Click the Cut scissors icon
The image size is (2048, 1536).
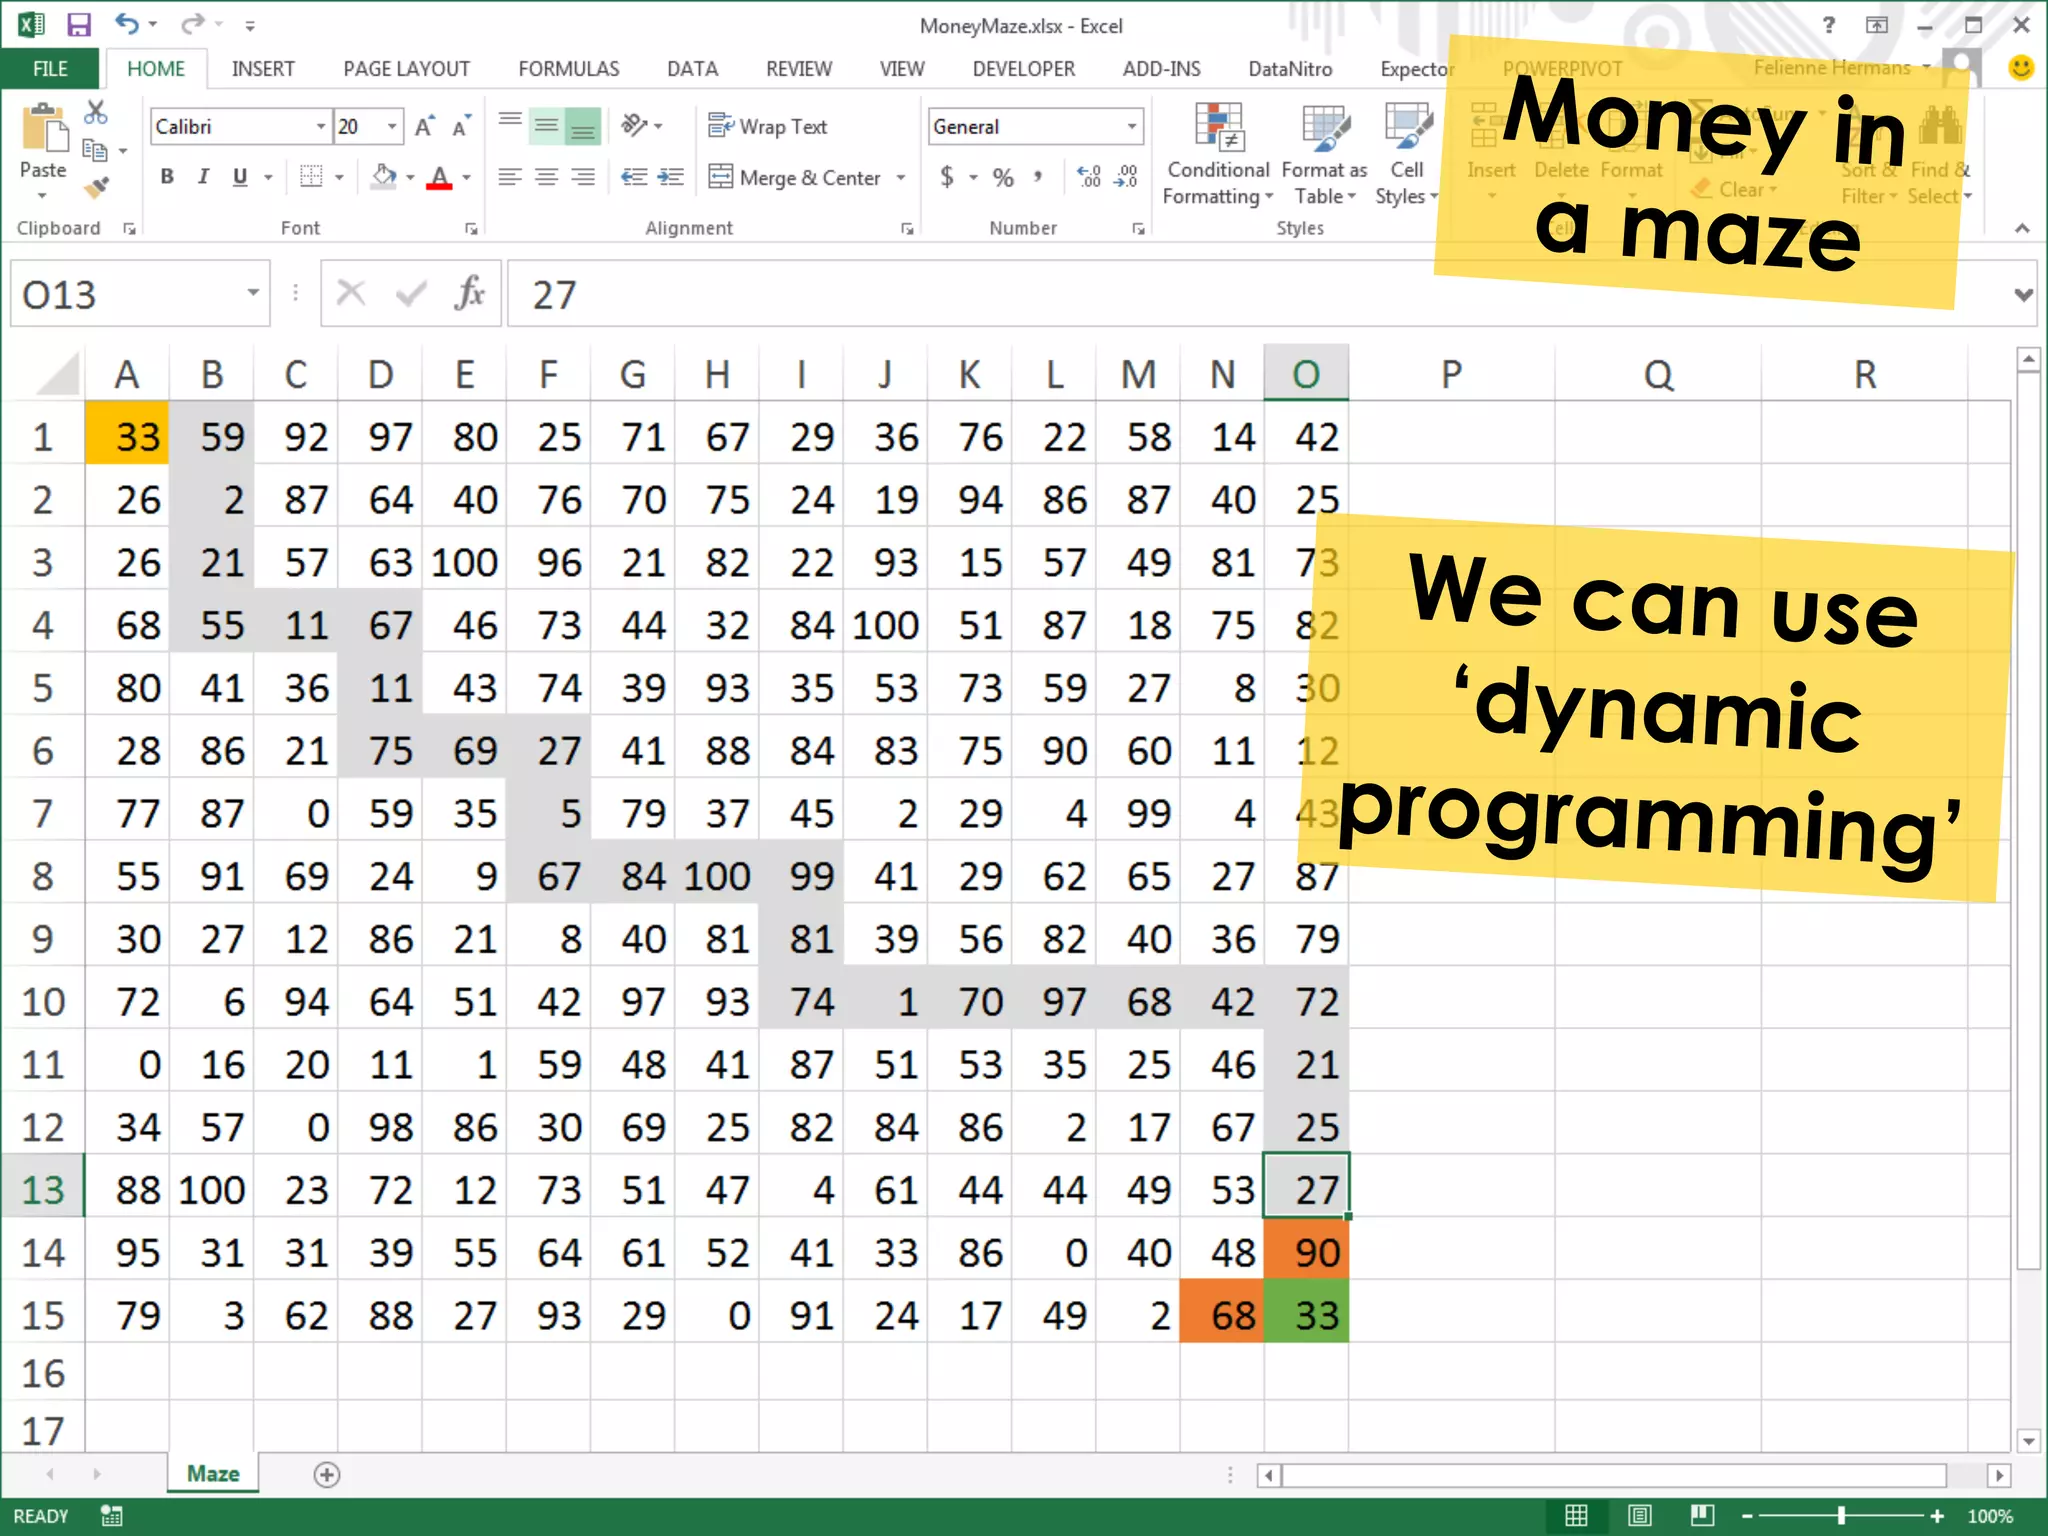pyautogui.click(x=96, y=112)
